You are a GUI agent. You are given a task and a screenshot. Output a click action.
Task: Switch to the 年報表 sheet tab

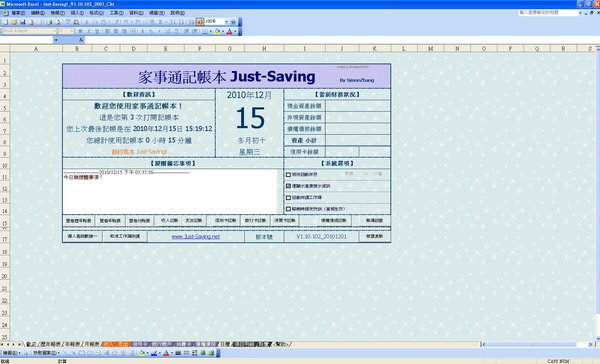click(x=73, y=344)
